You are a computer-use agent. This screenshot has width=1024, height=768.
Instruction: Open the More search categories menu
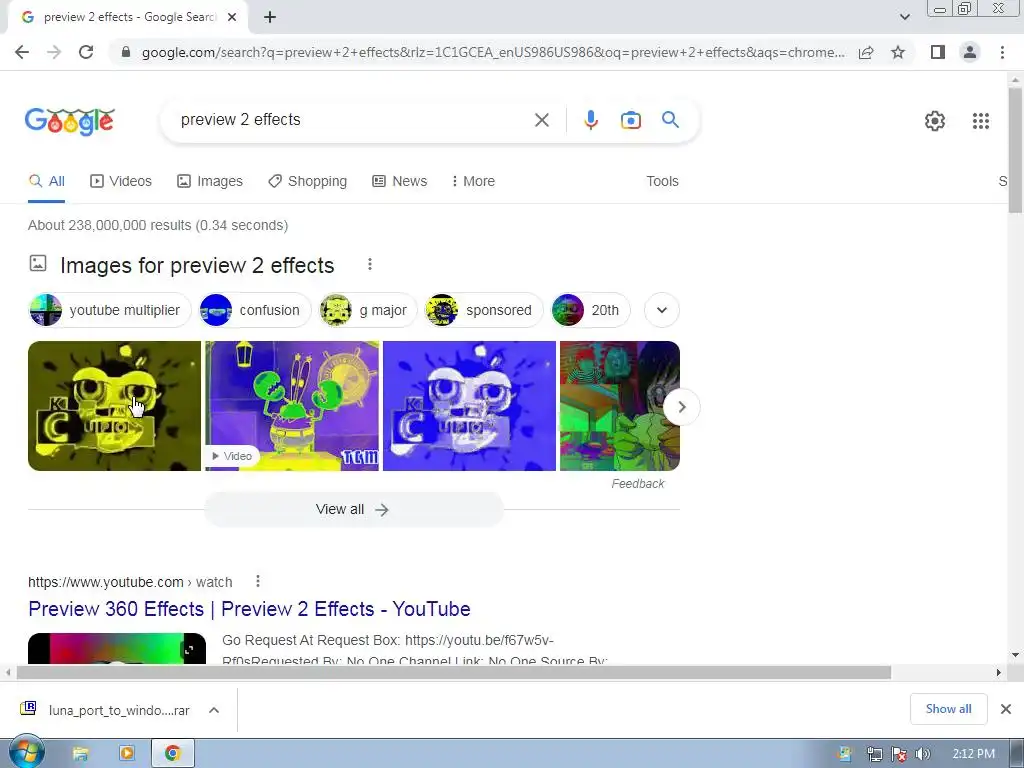(473, 182)
